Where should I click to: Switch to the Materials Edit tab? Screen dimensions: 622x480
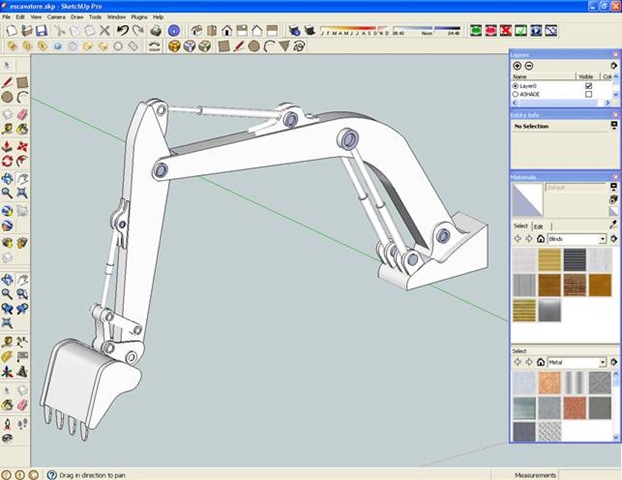coord(538,226)
